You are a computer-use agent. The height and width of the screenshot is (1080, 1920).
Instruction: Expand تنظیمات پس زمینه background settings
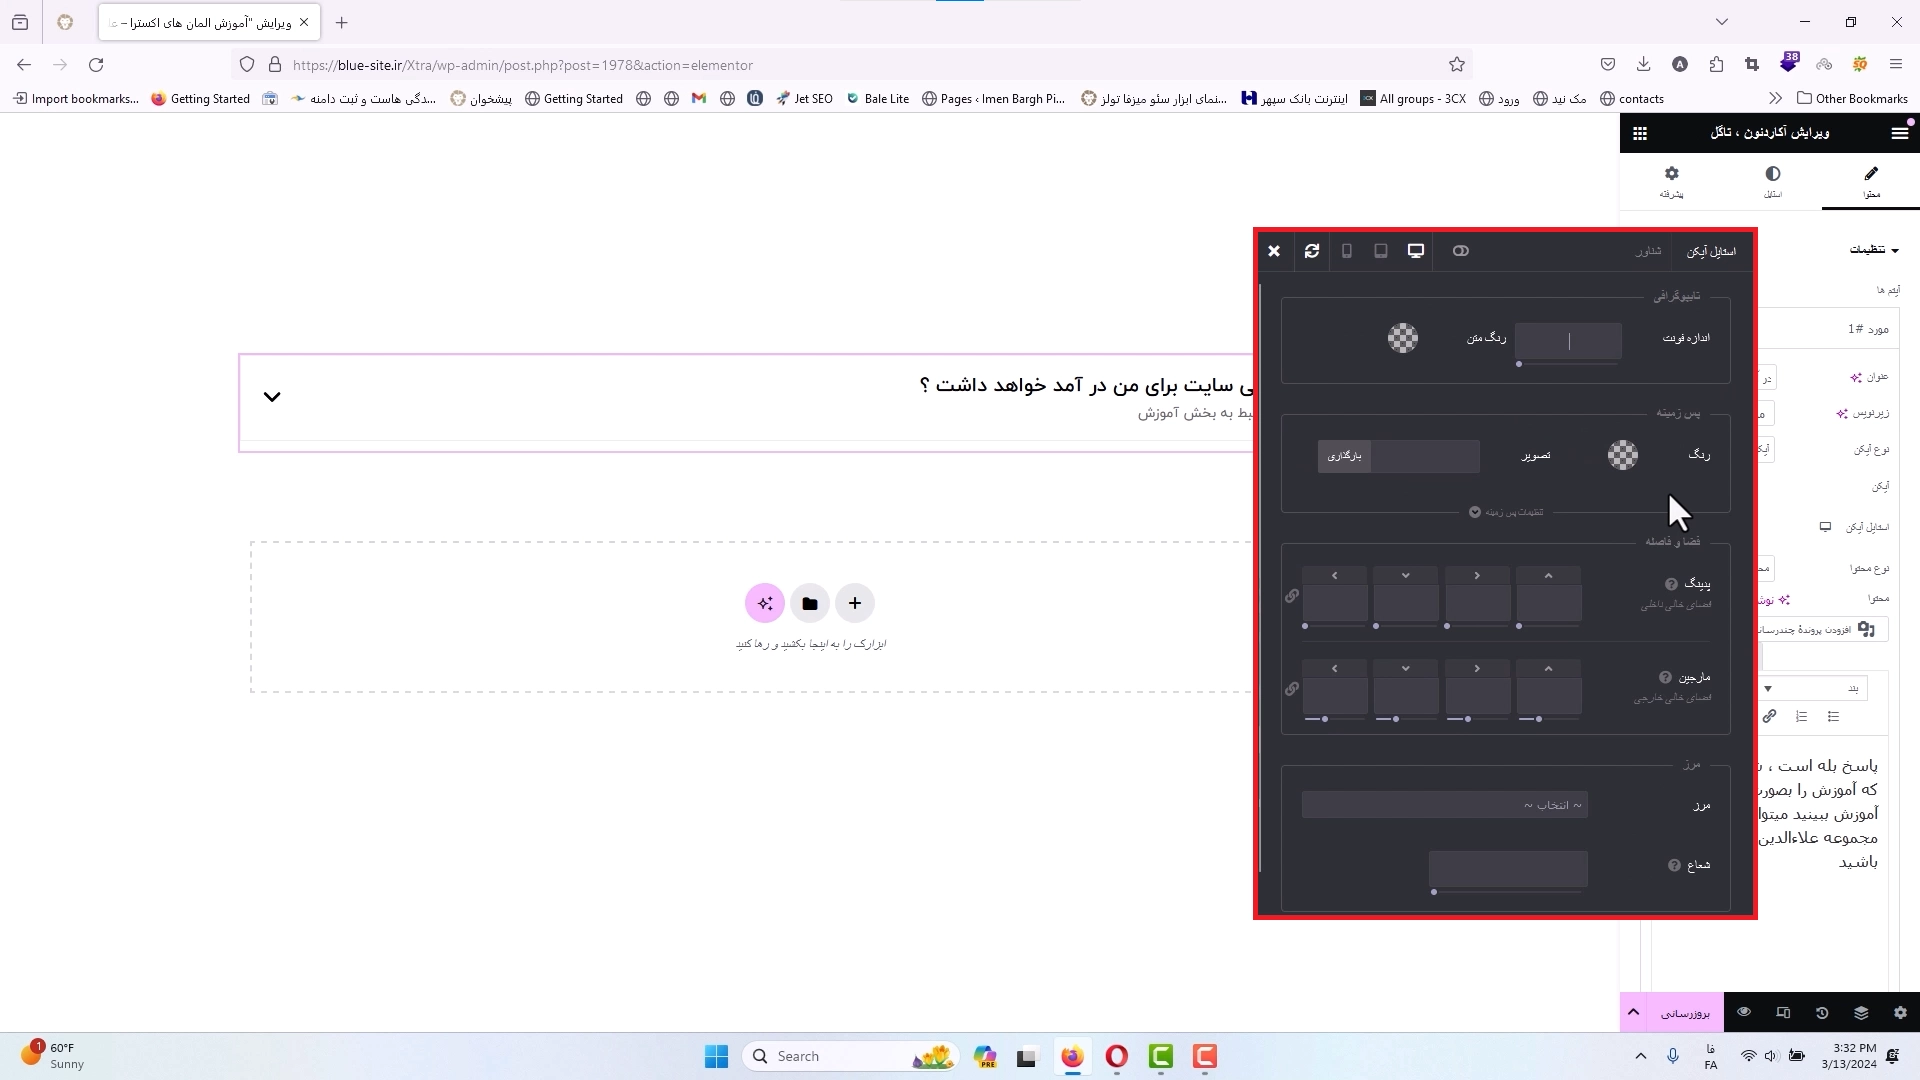coord(1506,512)
